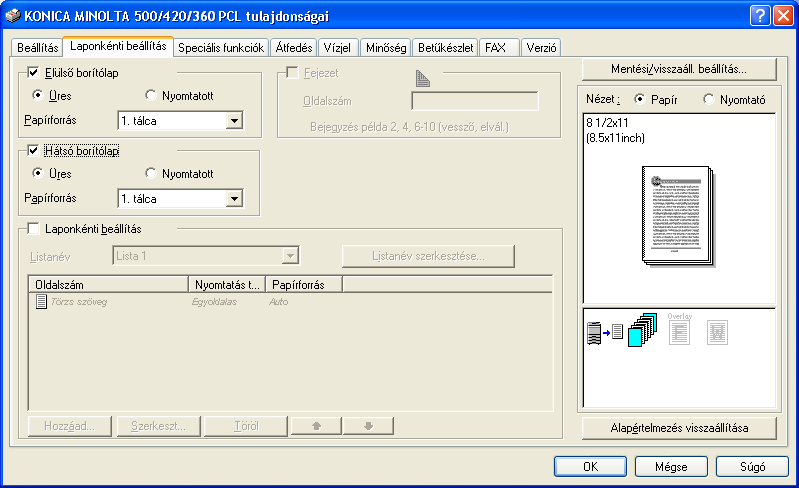Click the Szerkeszt button
This screenshot has height=488, width=799.
158,426
